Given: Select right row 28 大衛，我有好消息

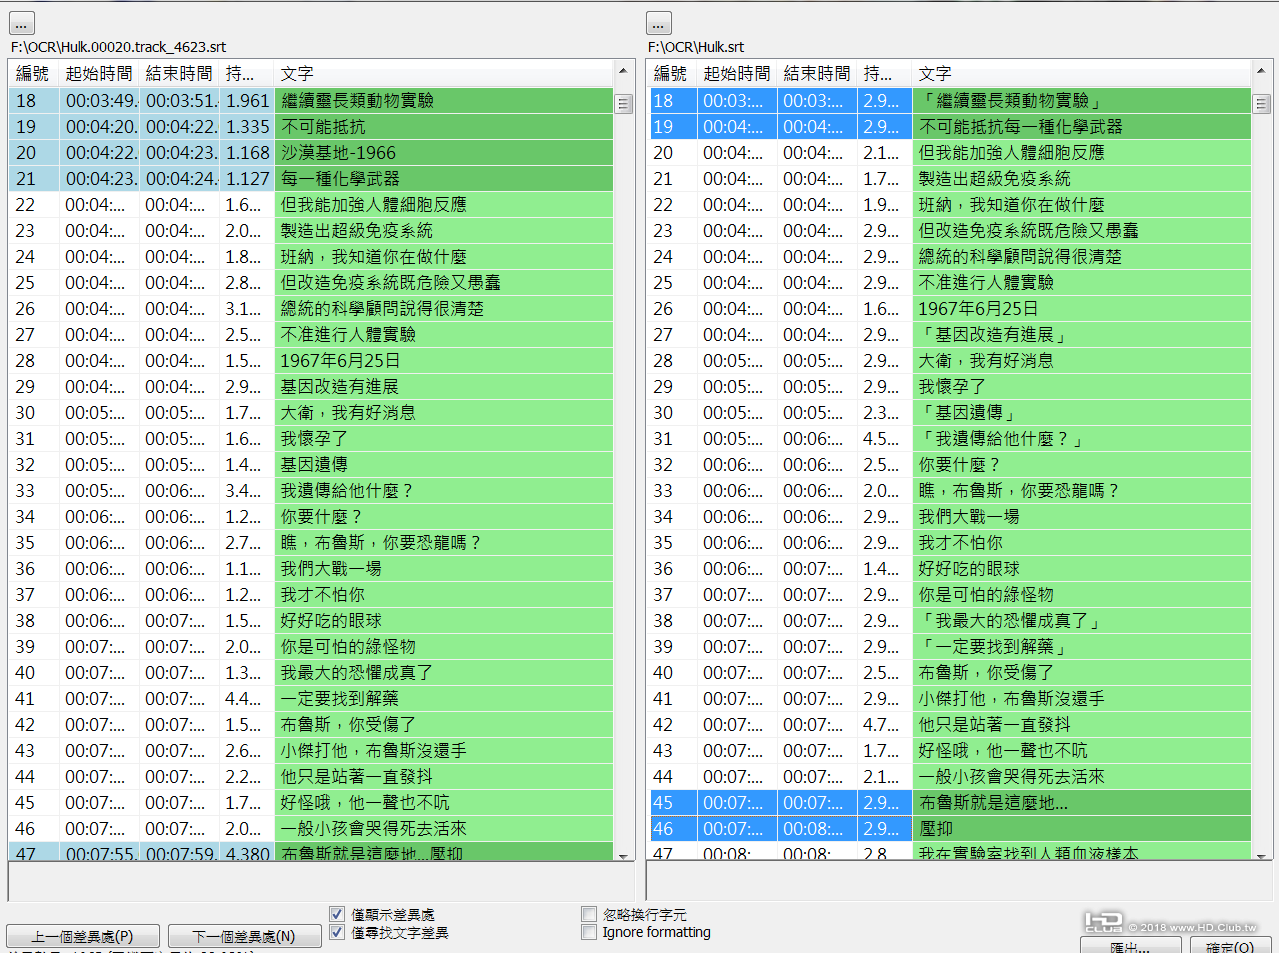Looking at the screenshot, I should tap(949, 360).
